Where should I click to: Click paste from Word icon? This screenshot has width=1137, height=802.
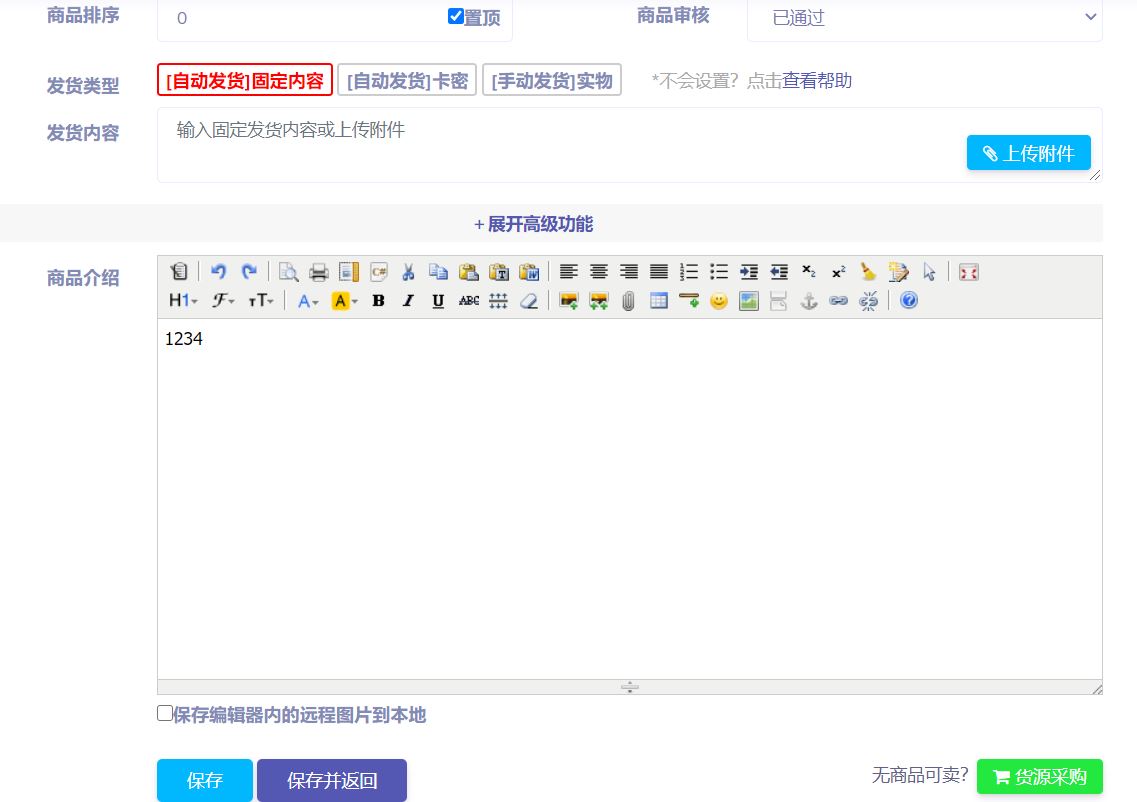[x=529, y=272]
